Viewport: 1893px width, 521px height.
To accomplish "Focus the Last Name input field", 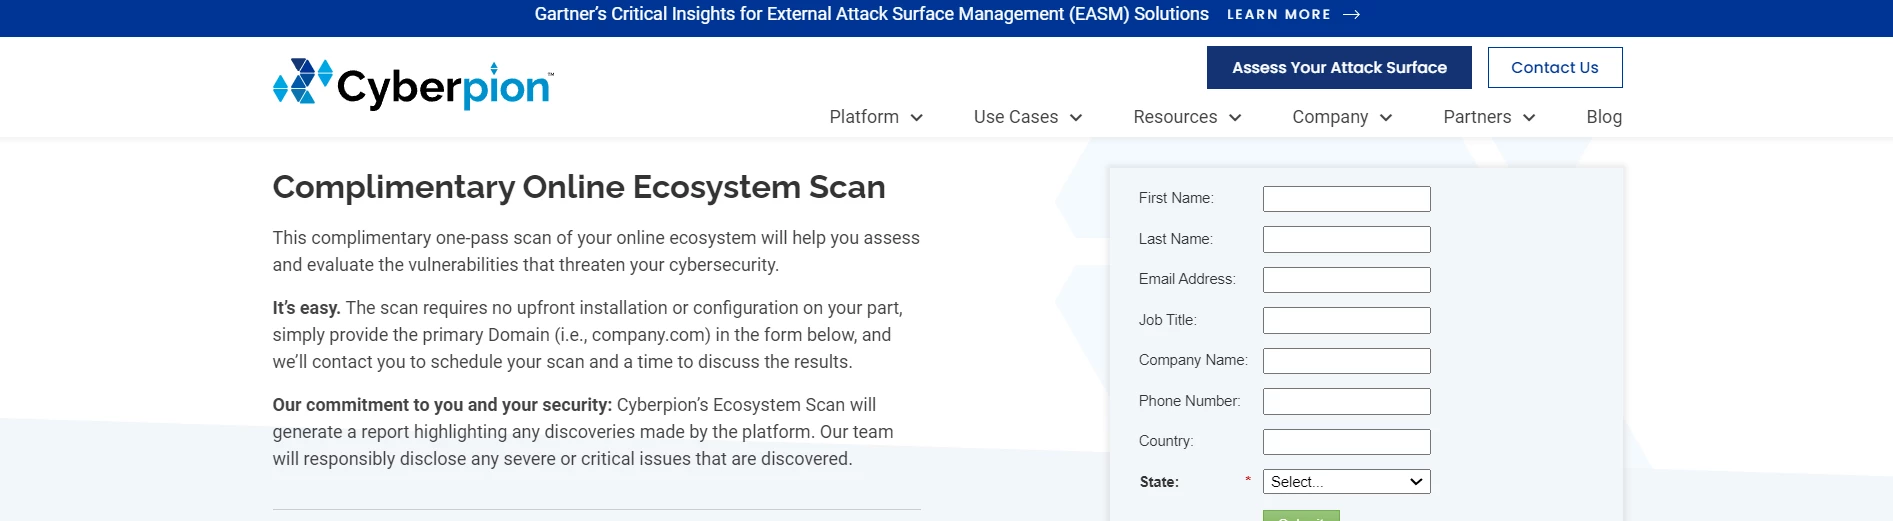I will coord(1346,239).
